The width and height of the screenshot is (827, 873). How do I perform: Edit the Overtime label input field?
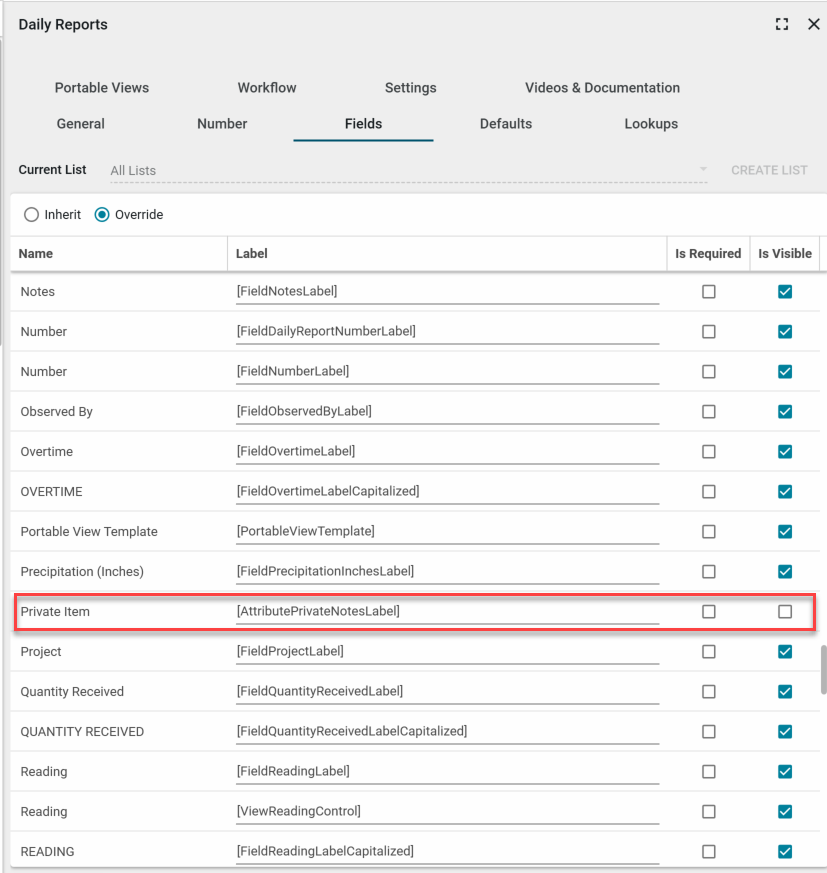(447, 452)
